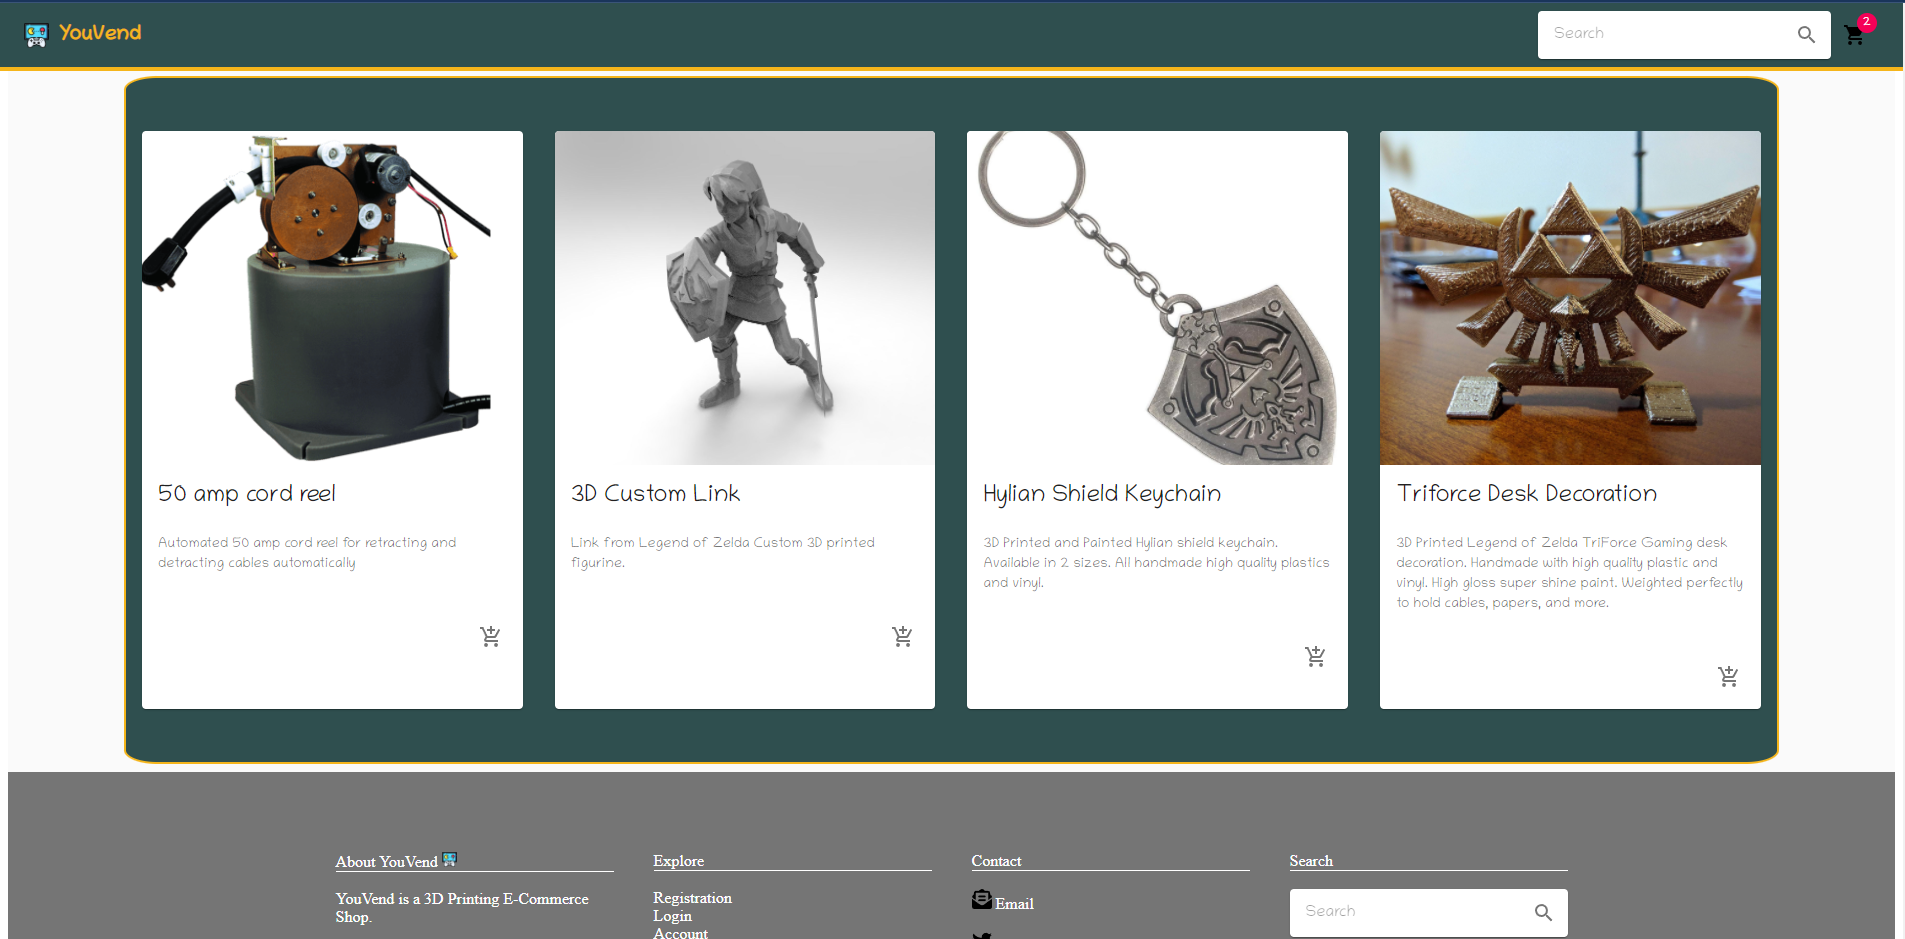1905x939 pixels.
Task: Open the 3D Custom Link figurine image
Action: pyautogui.click(x=745, y=298)
